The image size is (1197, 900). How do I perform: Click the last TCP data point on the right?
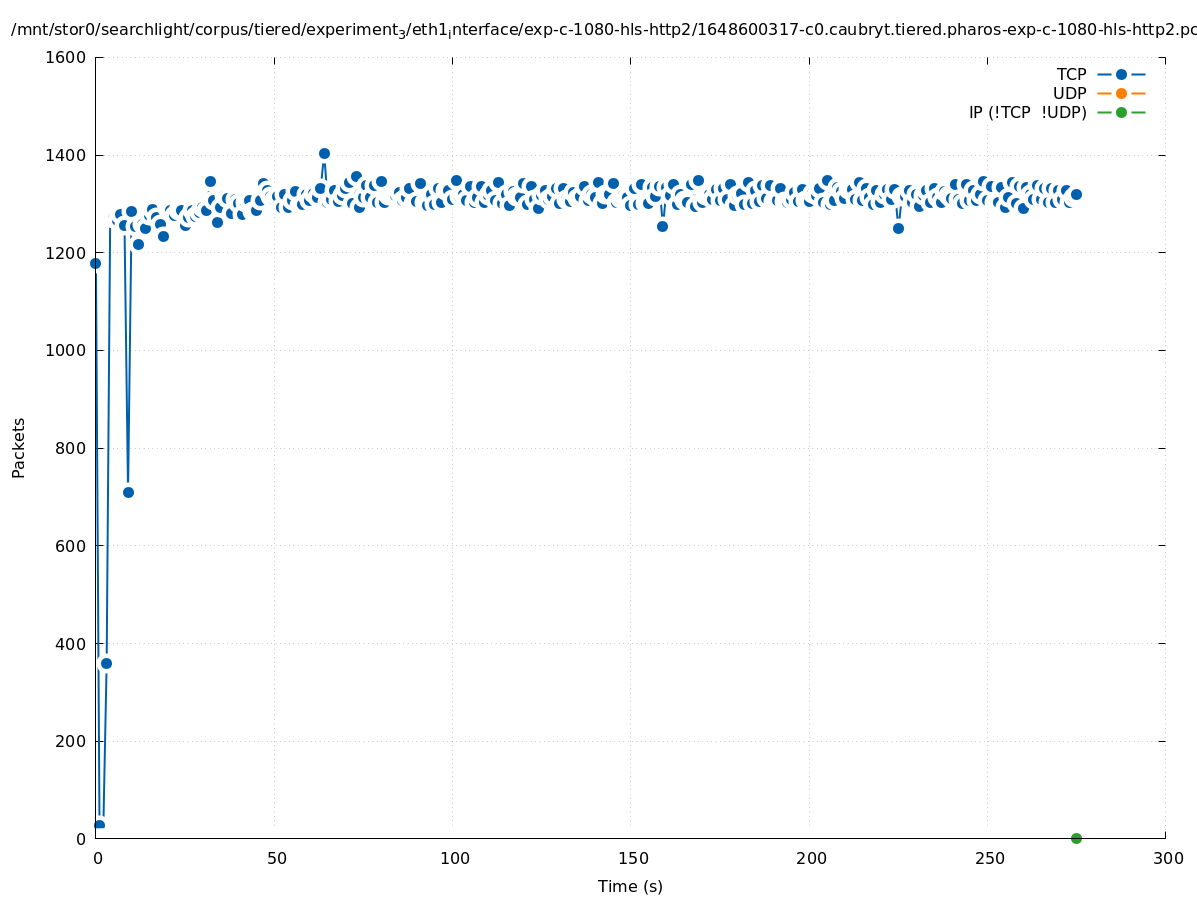point(1076,194)
